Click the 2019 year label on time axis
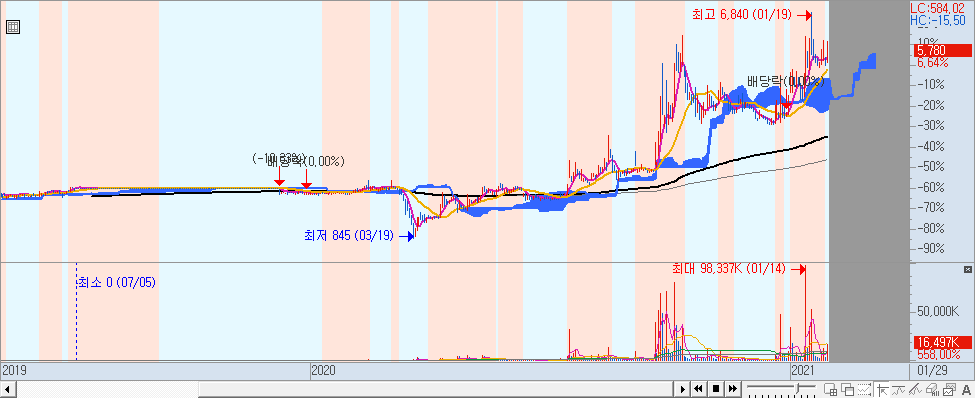 pyautogui.click(x=14, y=371)
